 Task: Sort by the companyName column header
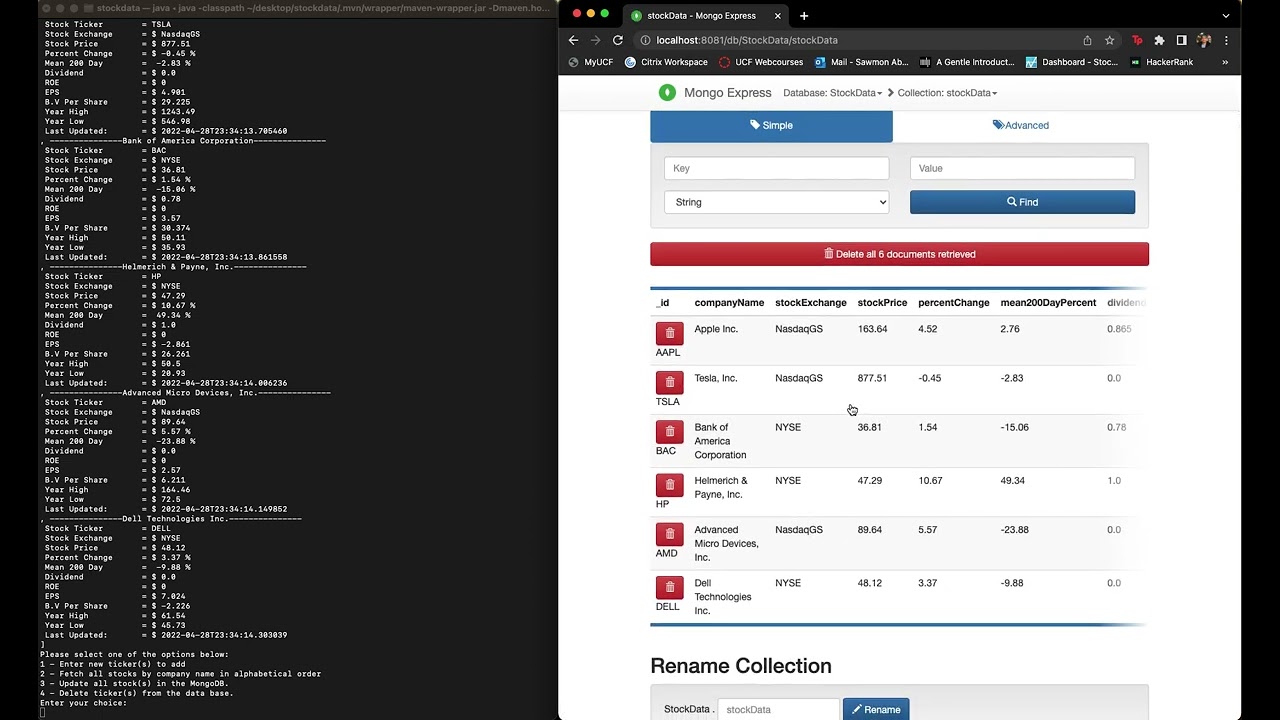729,303
